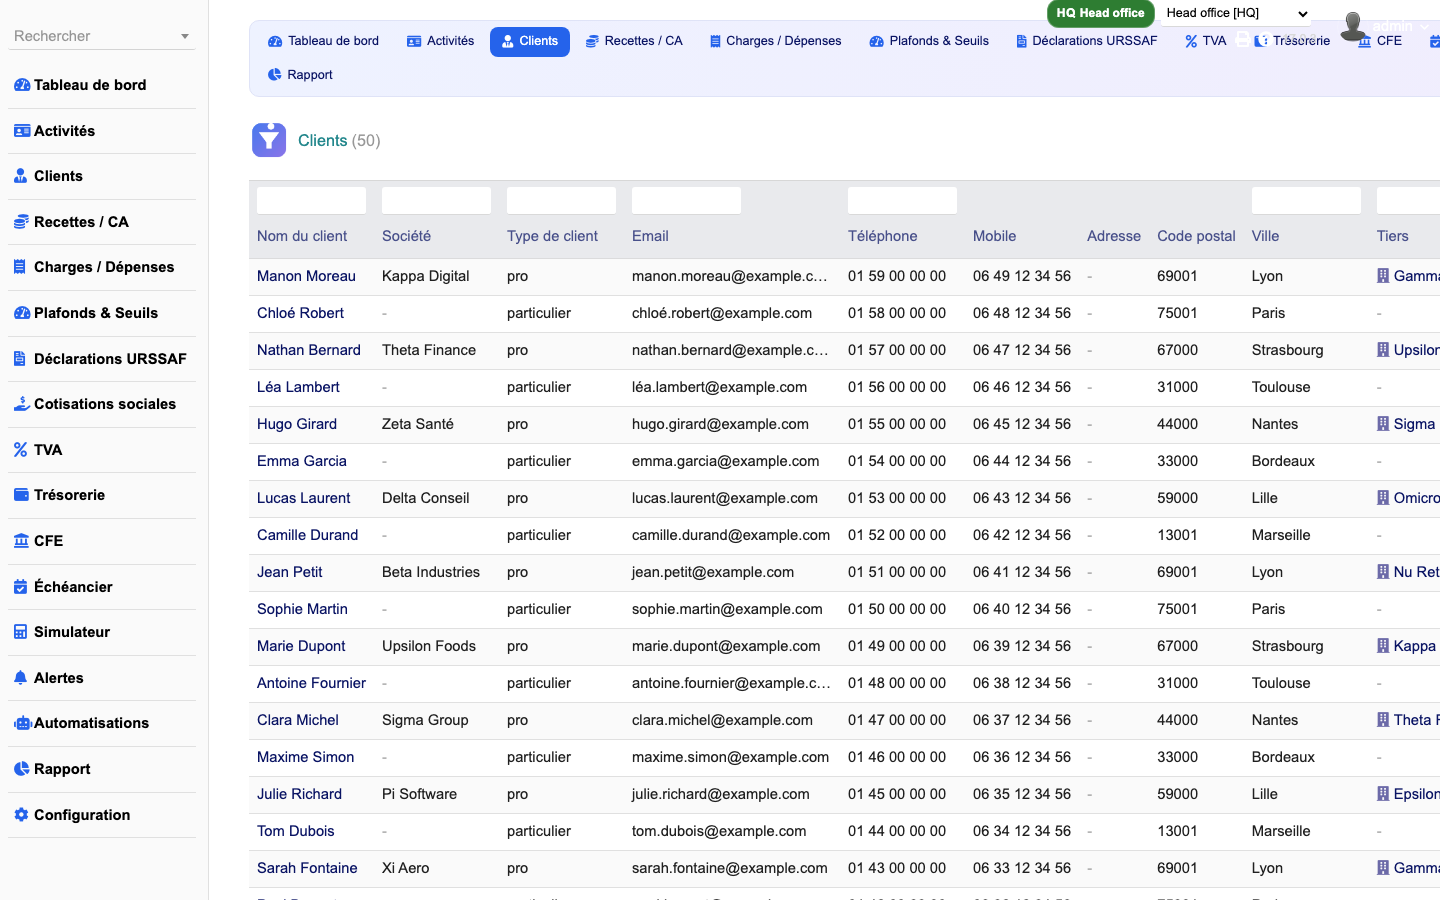
Task: Click mobile number 06 37 12 34 56
Action: click(1022, 720)
